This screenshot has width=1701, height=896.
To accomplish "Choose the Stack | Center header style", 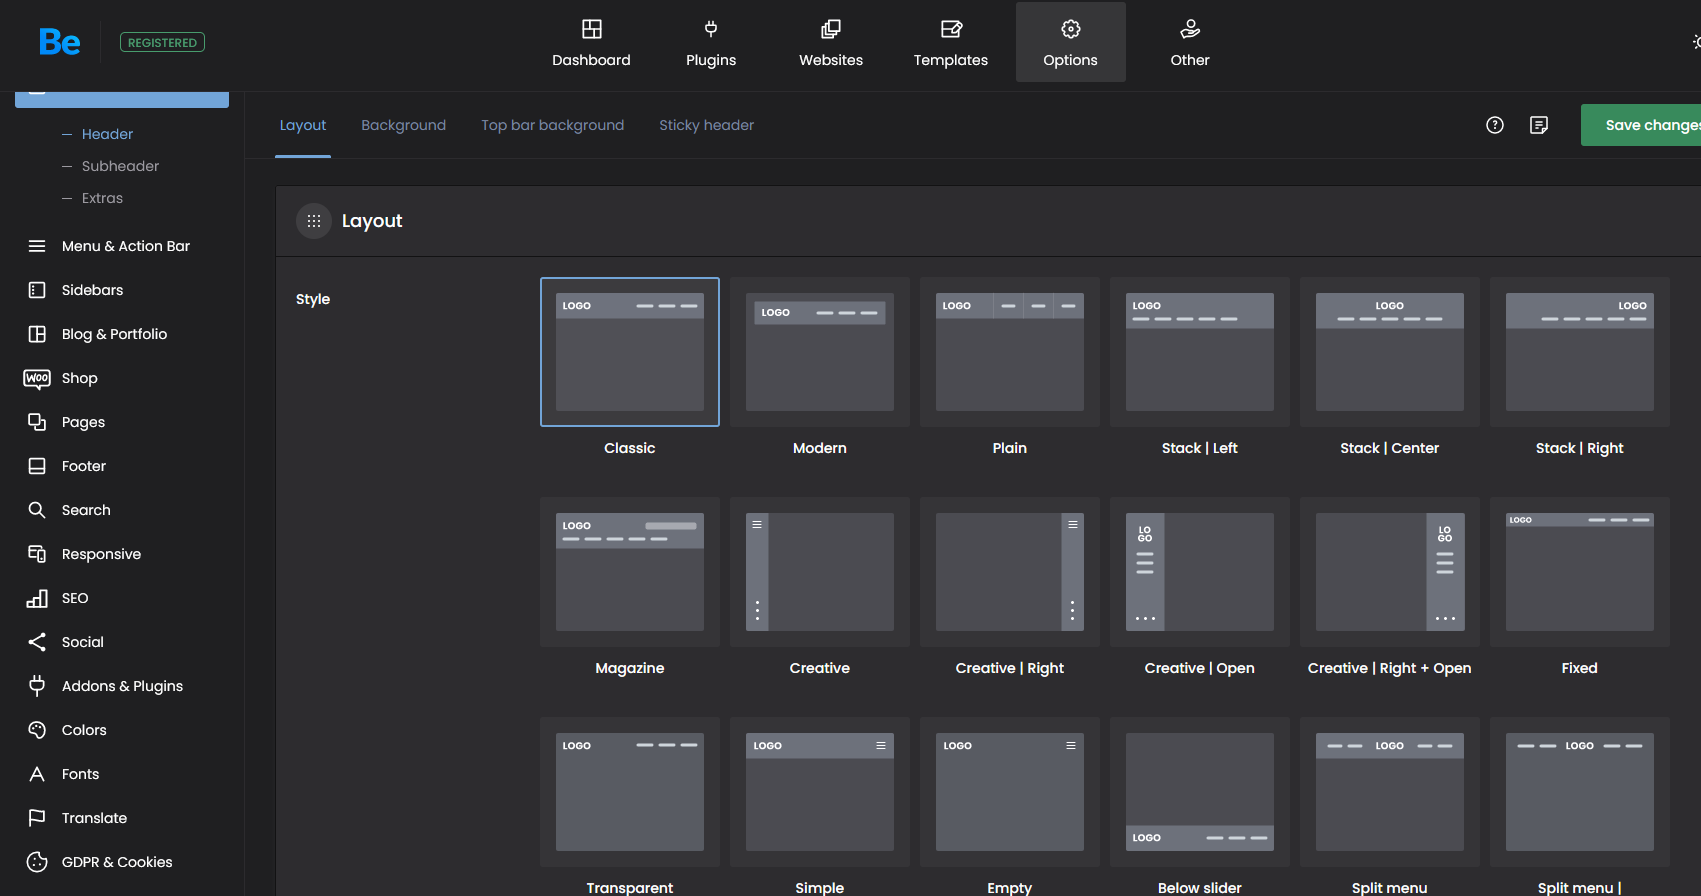I will coord(1390,352).
